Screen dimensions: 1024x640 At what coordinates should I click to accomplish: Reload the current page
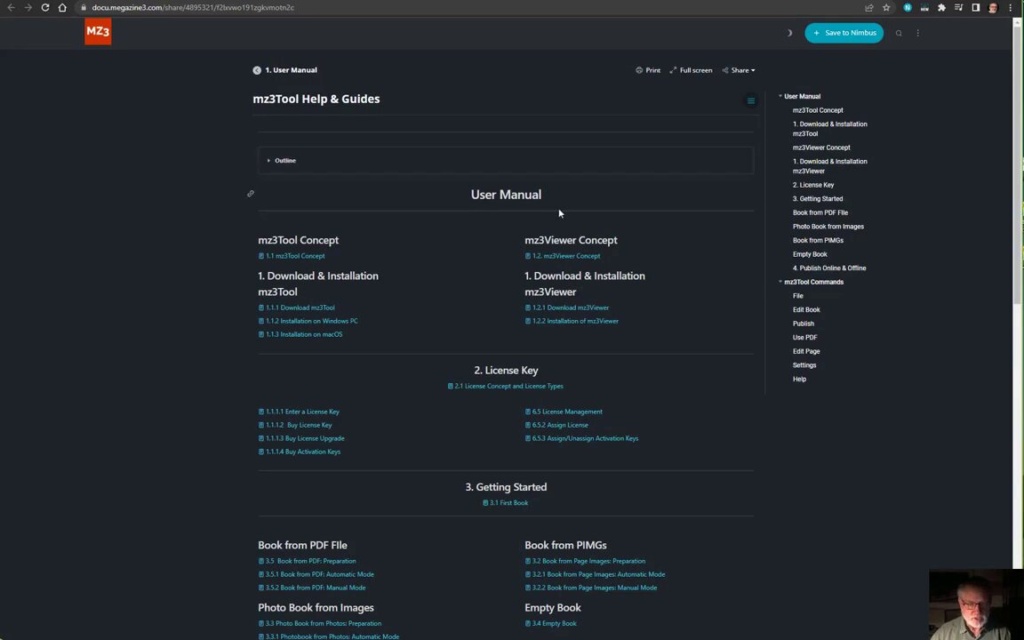pos(45,8)
